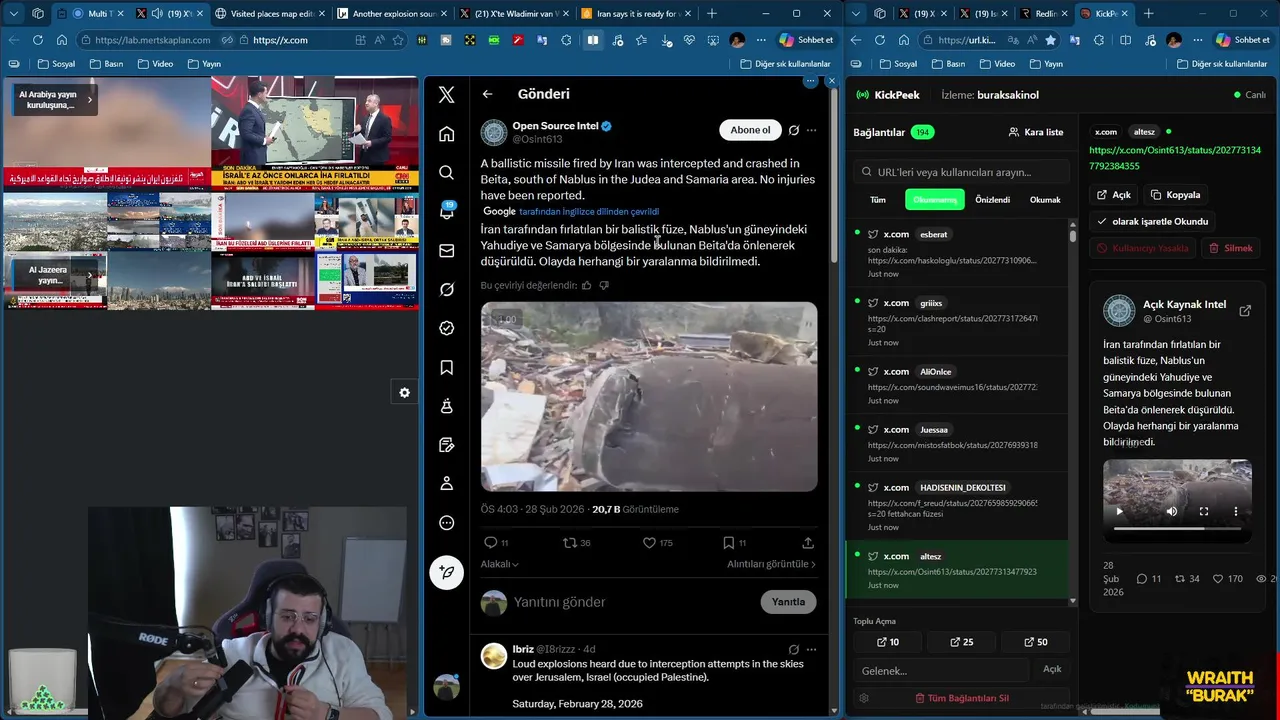Fullscreen the KickPeek preview video
The height and width of the screenshot is (720, 1280).
[1204, 511]
